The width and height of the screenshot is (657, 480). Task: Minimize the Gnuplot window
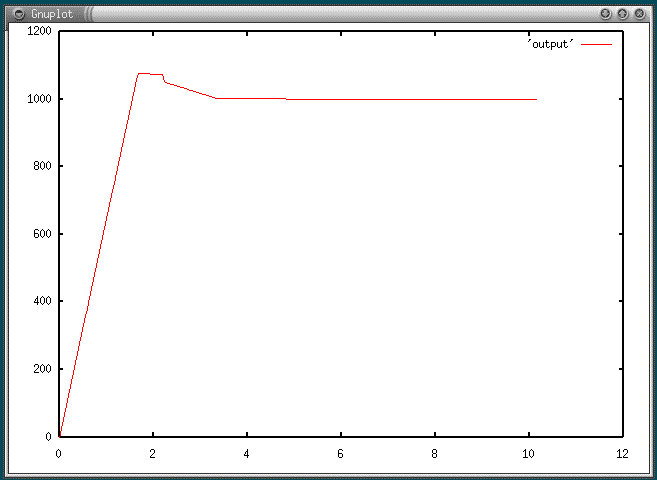pyautogui.click(x=605, y=14)
